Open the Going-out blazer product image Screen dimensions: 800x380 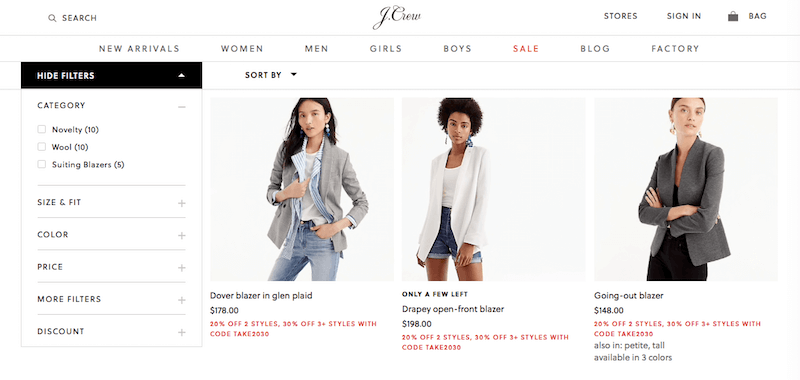pos(686,189)
